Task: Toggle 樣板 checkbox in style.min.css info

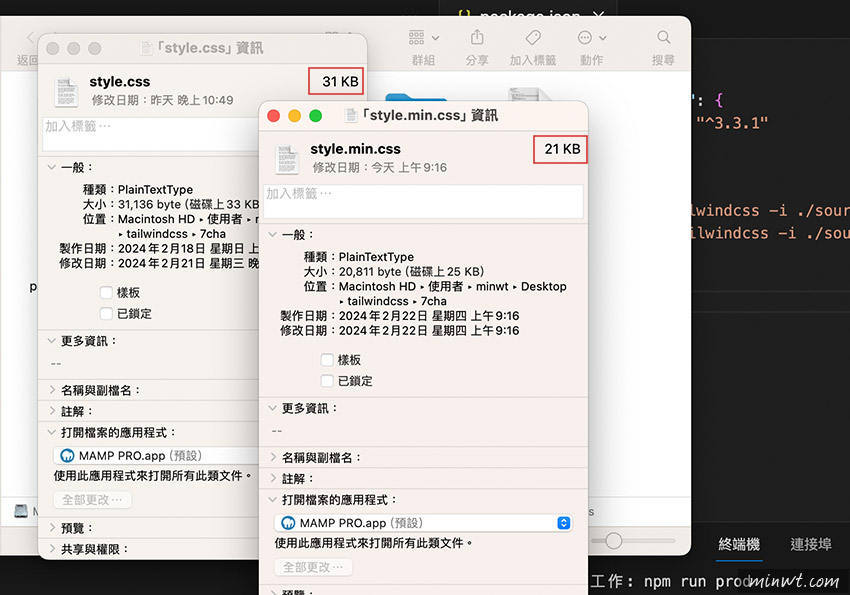Action: coord(327,360)
